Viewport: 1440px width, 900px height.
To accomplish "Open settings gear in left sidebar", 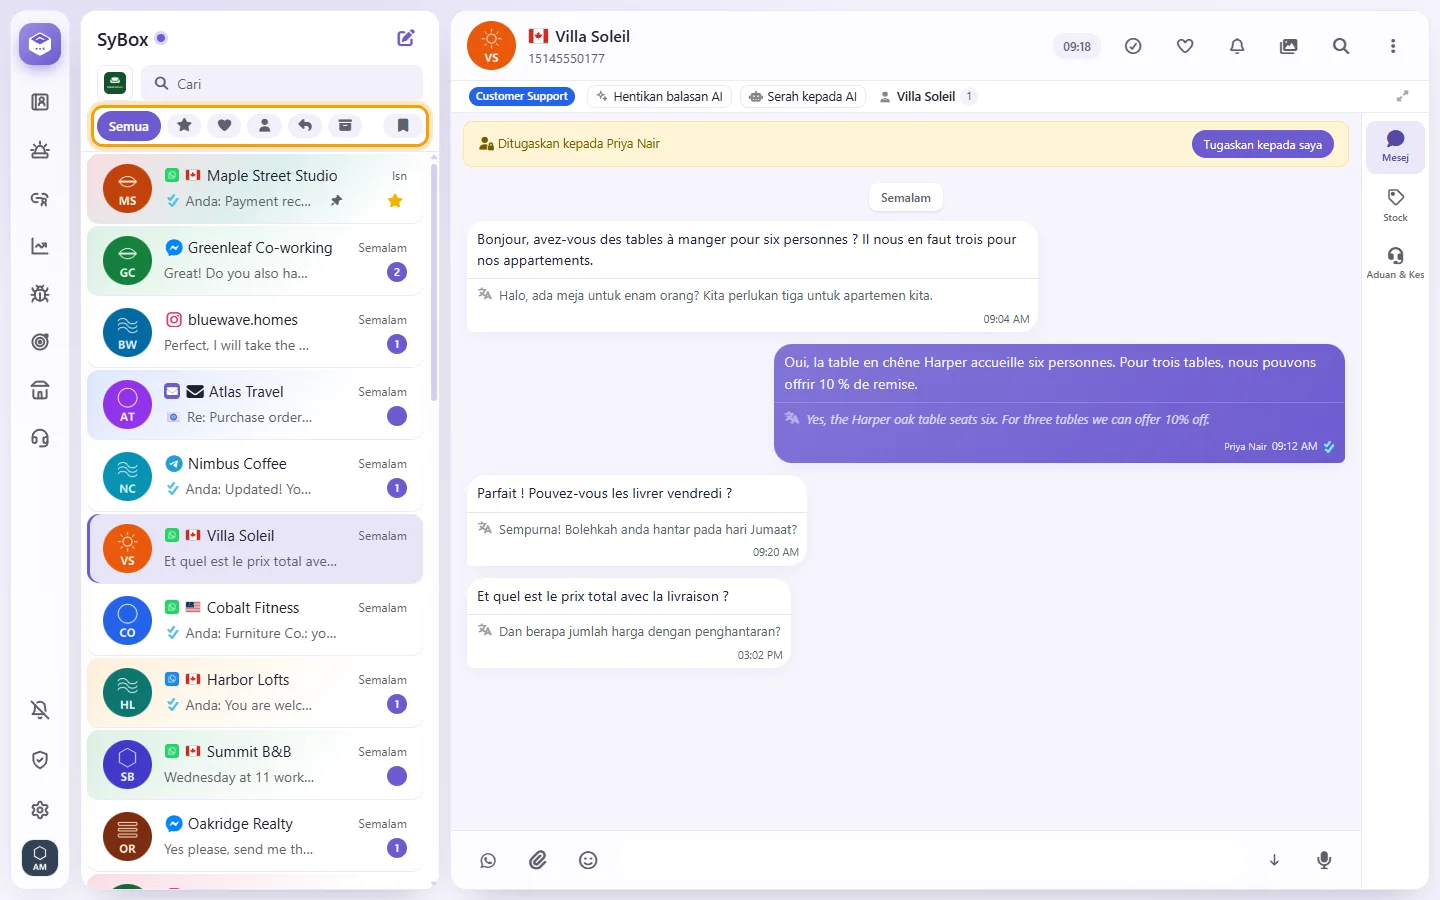I will tap(40, 810).
